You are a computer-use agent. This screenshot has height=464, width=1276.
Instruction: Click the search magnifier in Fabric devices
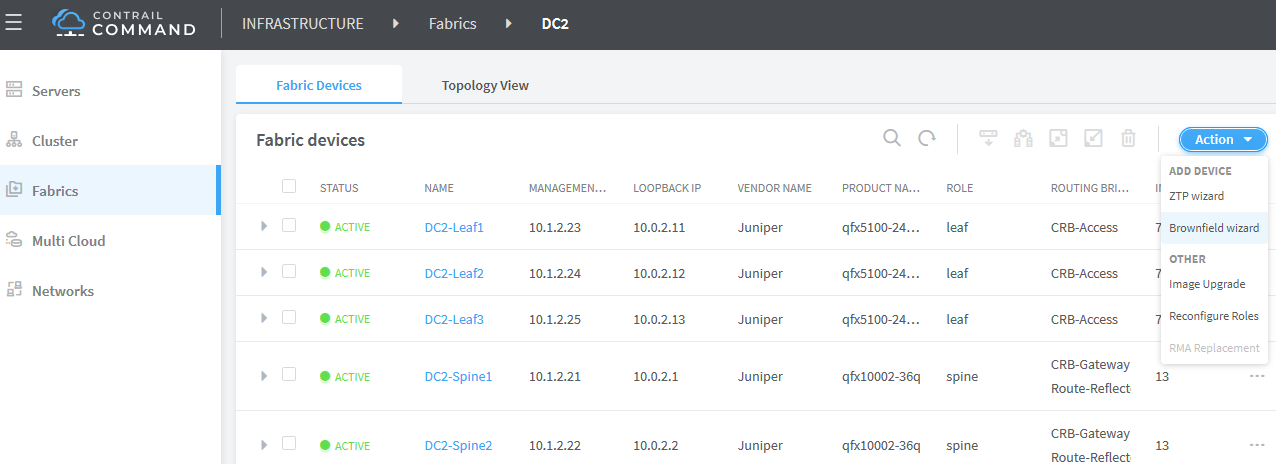[892, 139]
